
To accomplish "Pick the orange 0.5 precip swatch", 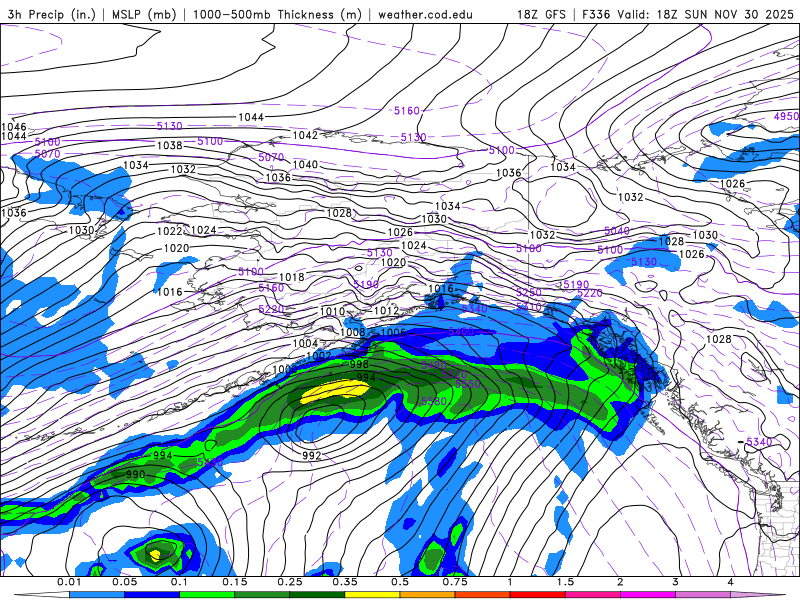I will click(428, 595).
